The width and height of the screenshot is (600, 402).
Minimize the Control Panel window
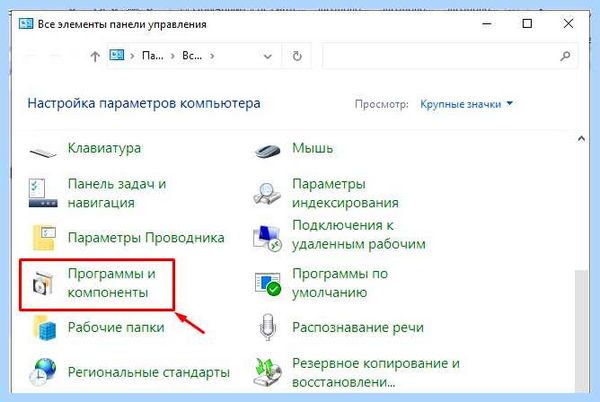click(x=487, y=24)
